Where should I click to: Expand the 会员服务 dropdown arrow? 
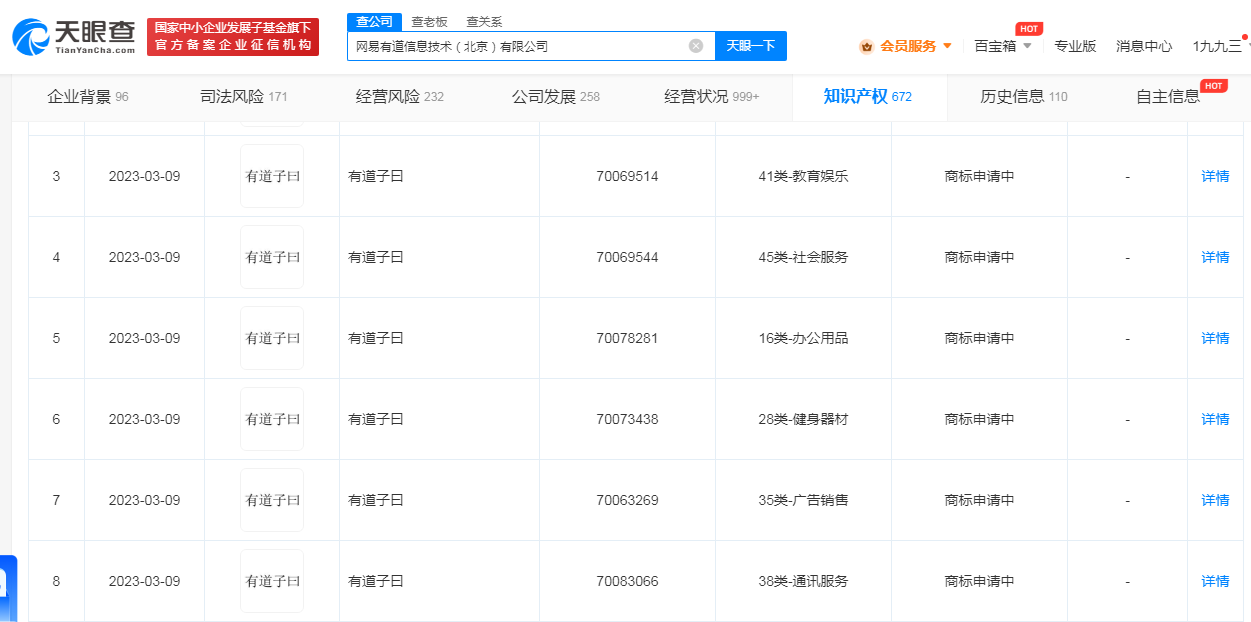(947, 46)
